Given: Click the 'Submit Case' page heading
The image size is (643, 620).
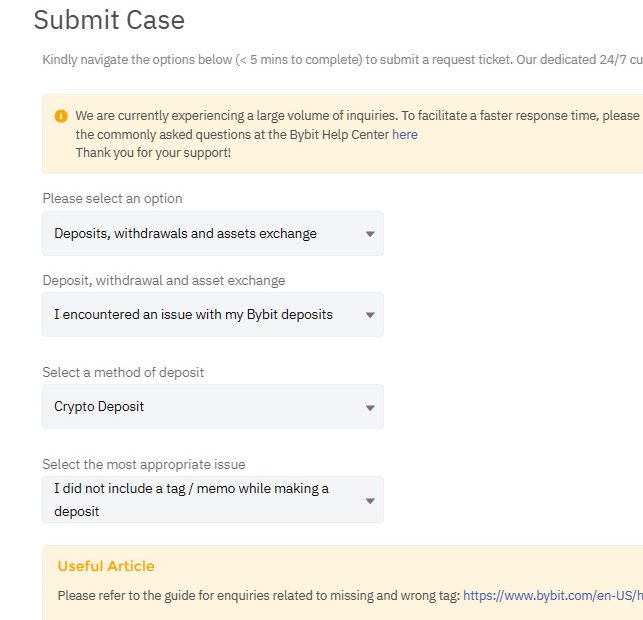Looking at the screenshot, I should click(x=109, y=20).
